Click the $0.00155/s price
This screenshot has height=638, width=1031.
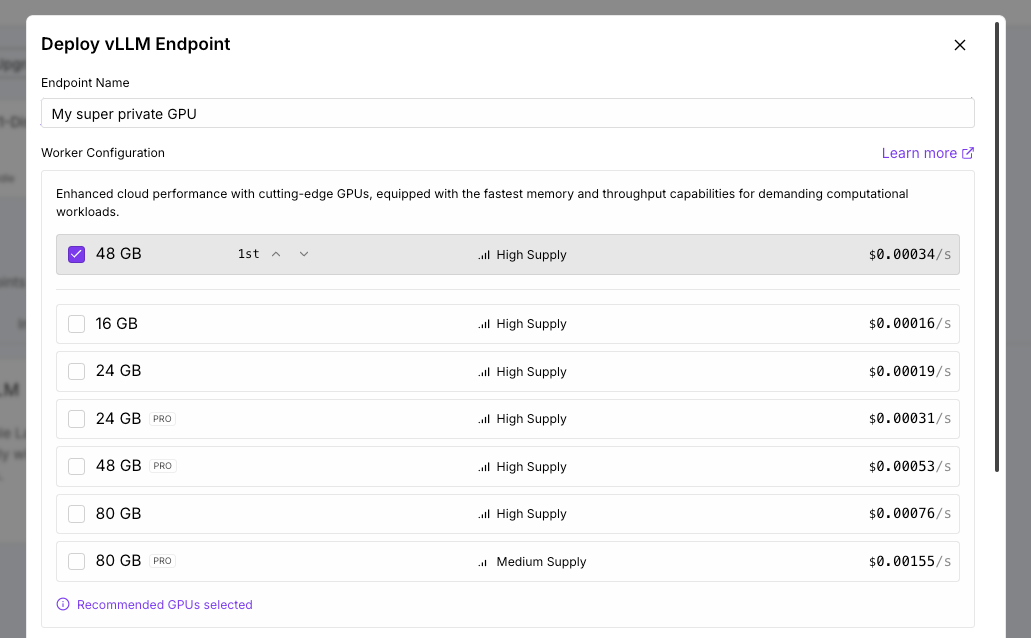tap(909, 562)
